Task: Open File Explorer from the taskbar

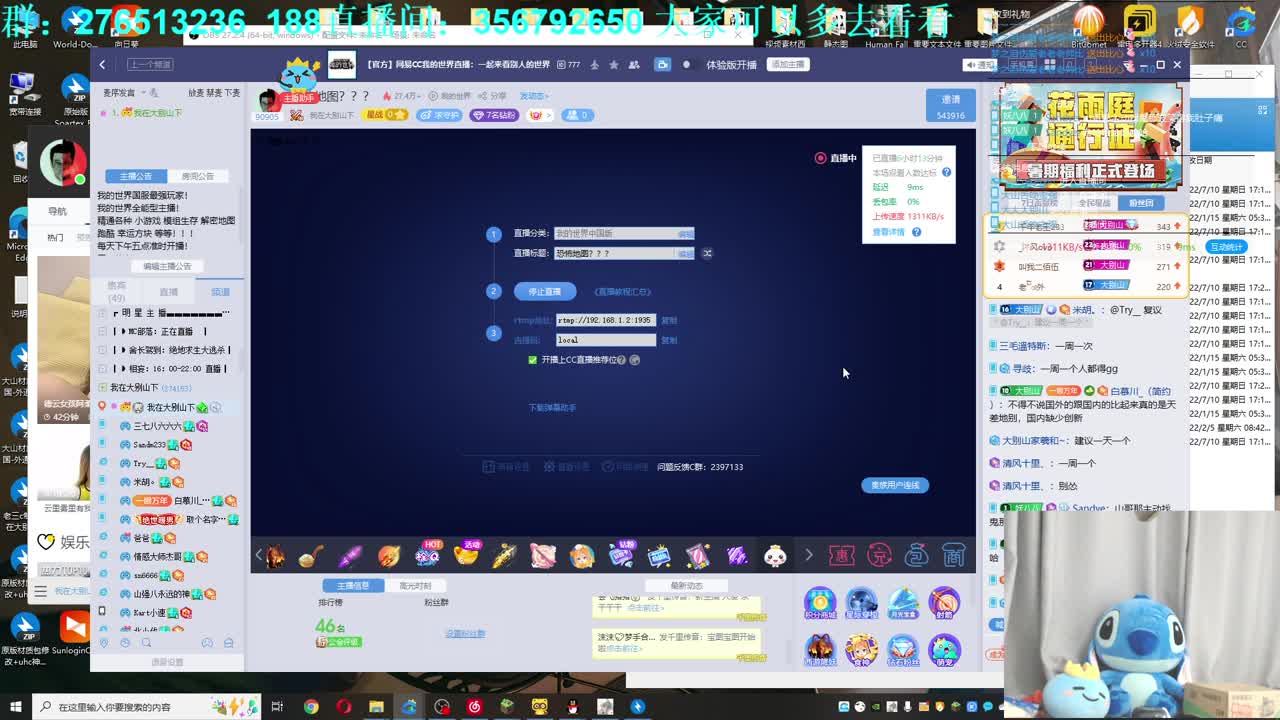Action: coord(376,707)
